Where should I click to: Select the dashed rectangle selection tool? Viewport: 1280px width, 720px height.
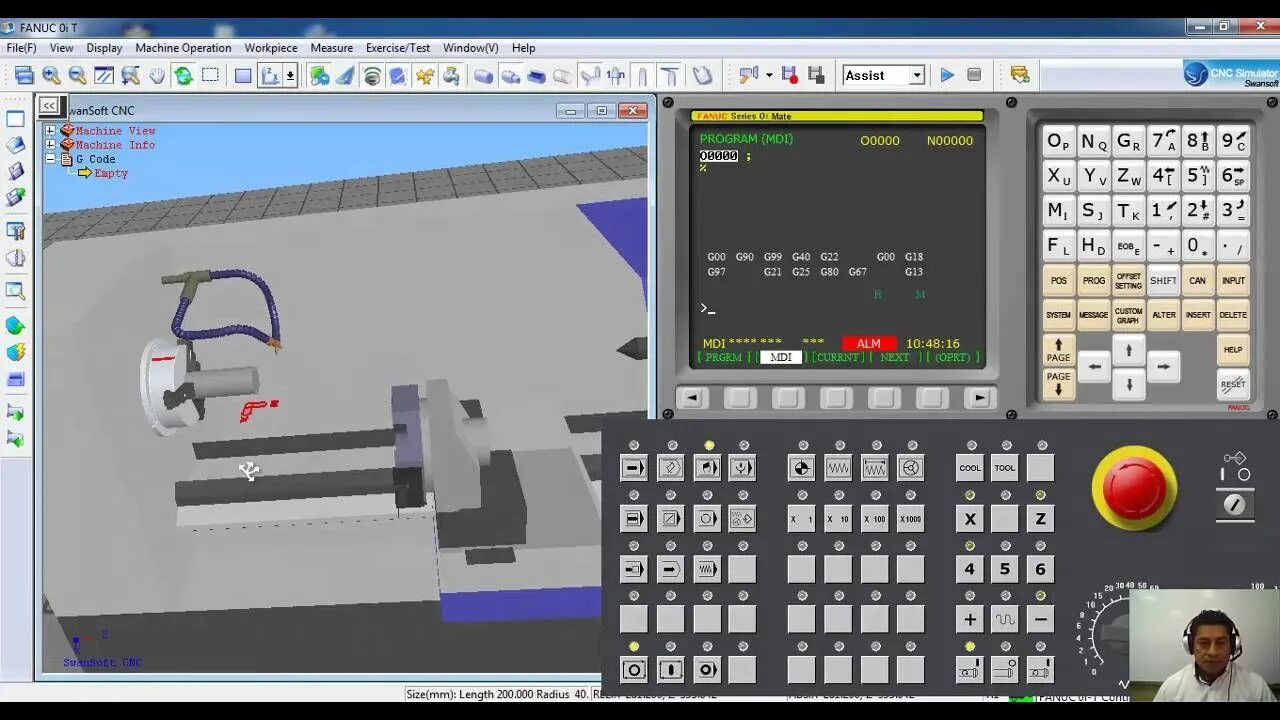(x=210, y=75)
